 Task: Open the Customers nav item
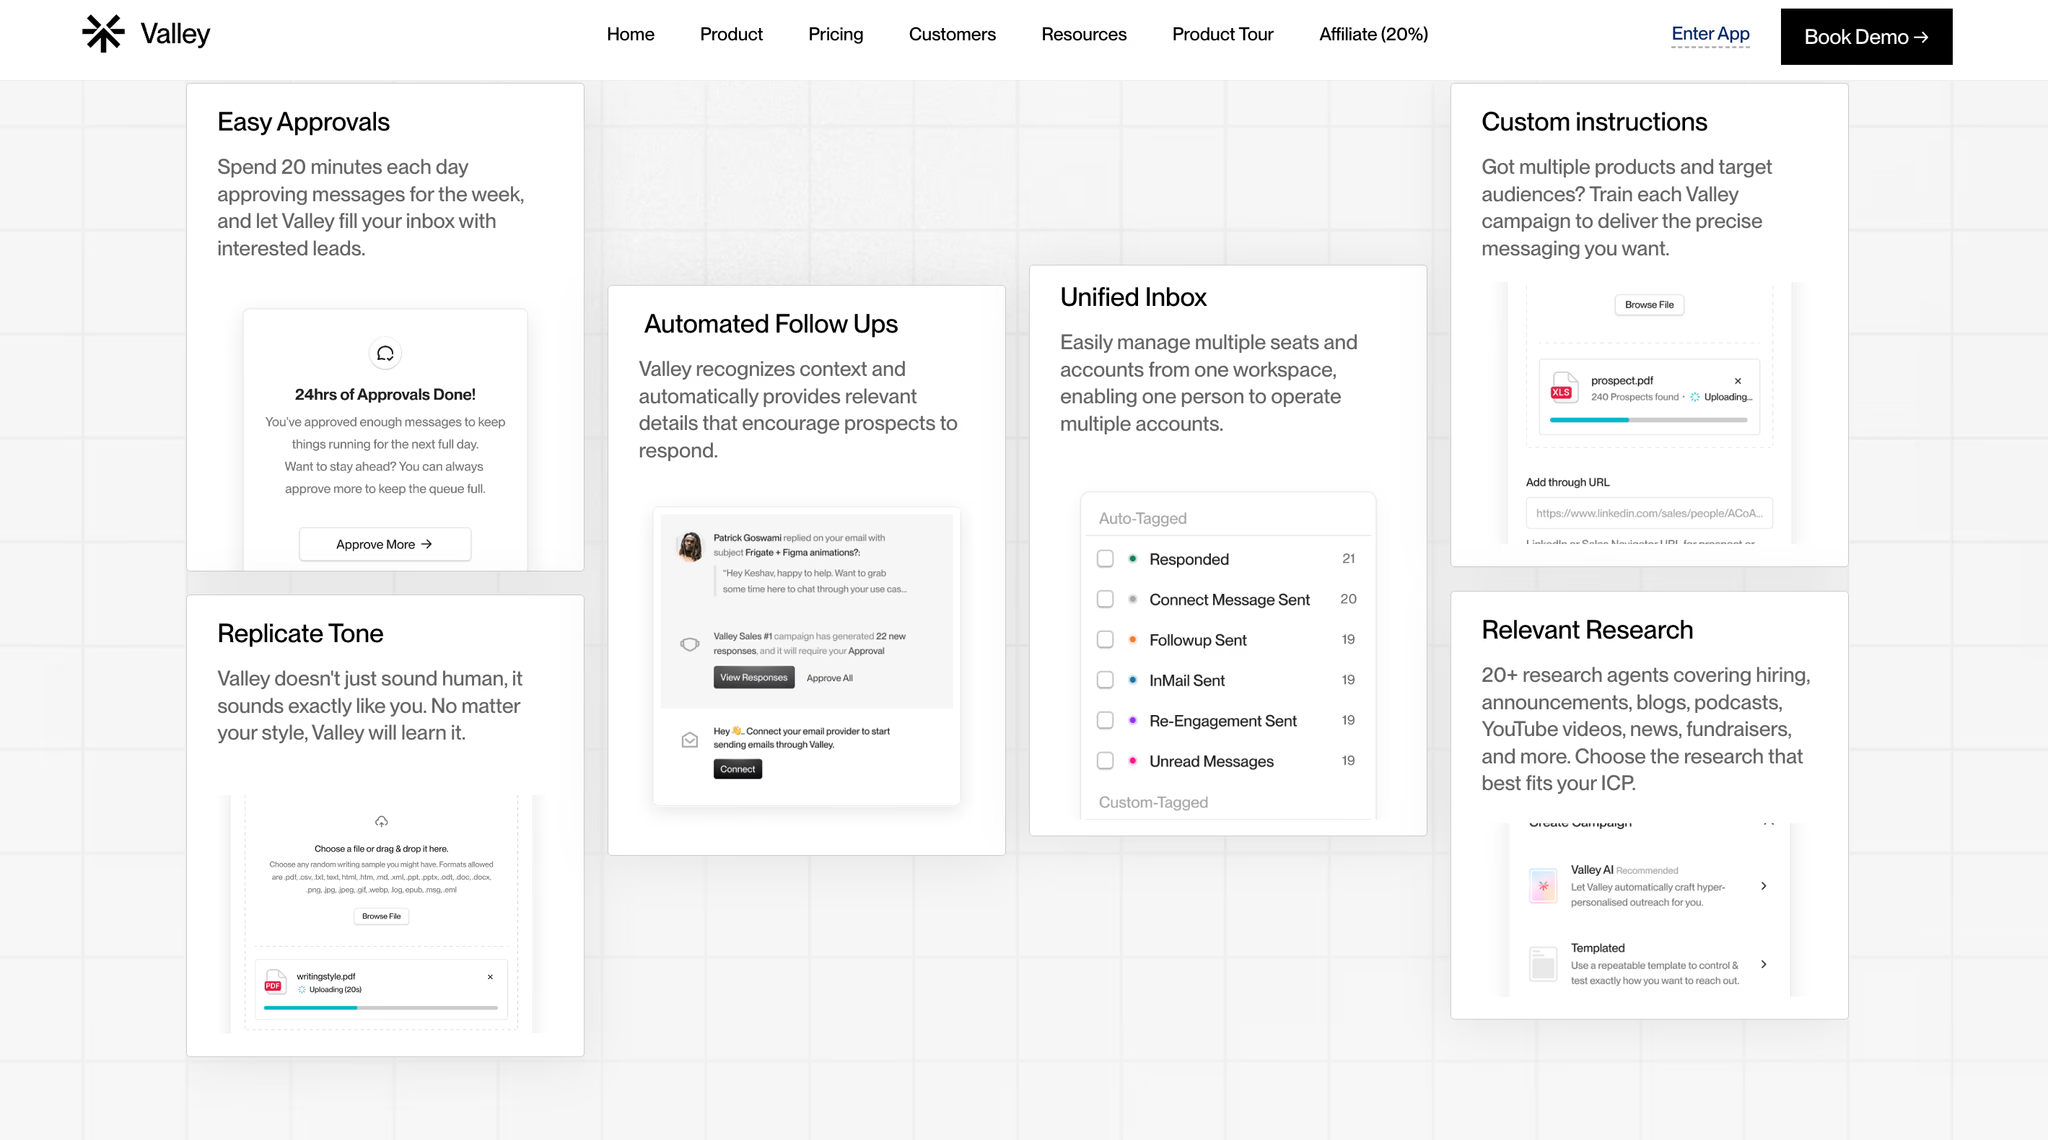(952, 34)
